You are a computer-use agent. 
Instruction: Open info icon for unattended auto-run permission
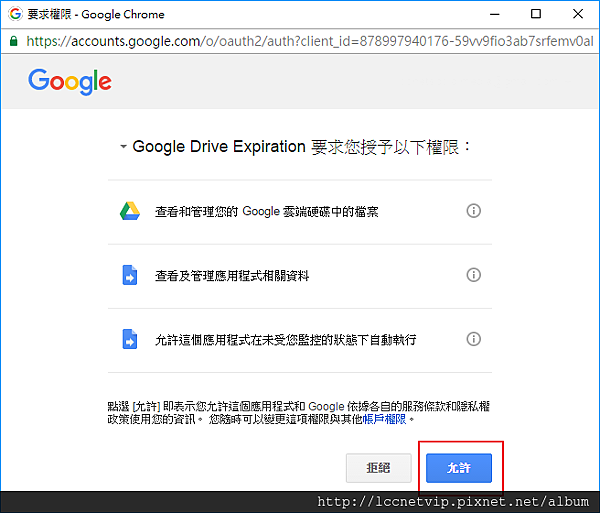click(474, 339)
